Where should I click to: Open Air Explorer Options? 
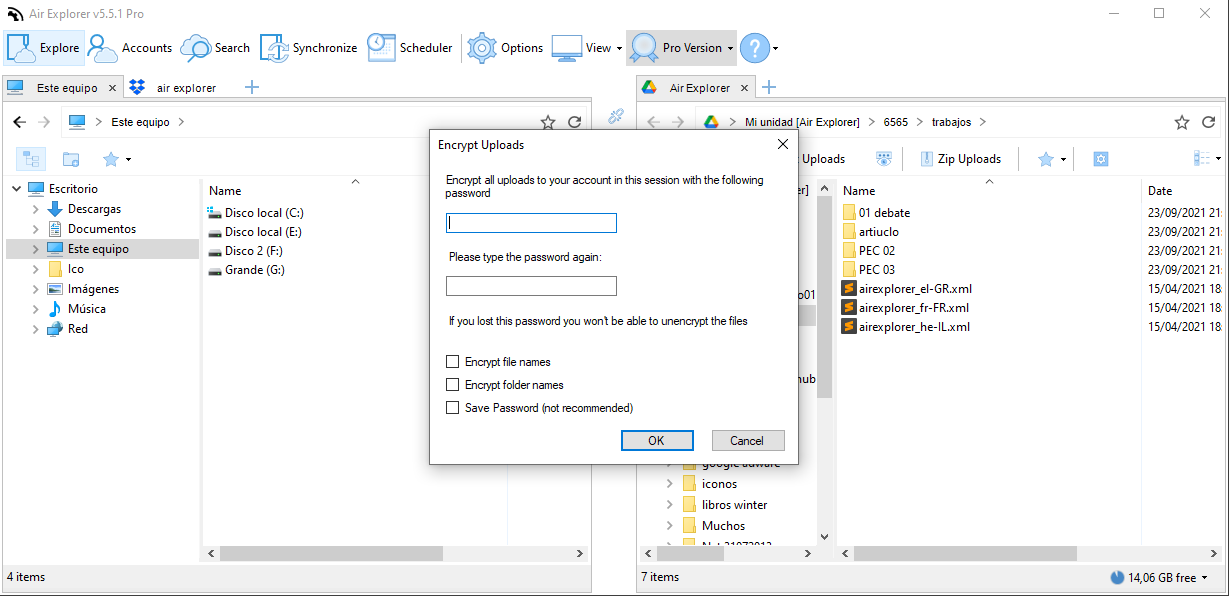coord(505,47)
